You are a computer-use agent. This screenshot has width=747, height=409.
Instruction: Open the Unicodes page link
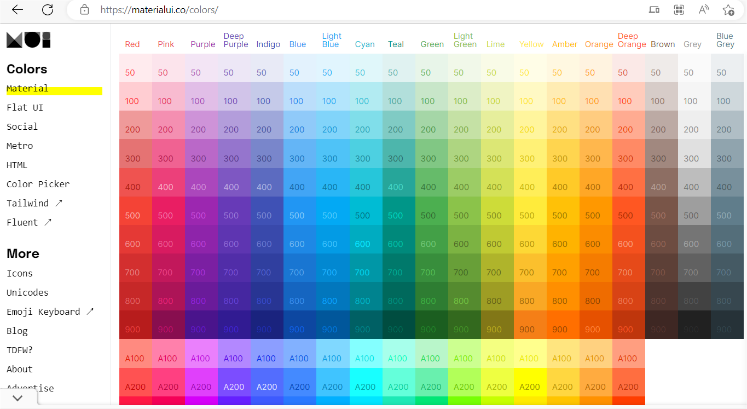[27, 292]
